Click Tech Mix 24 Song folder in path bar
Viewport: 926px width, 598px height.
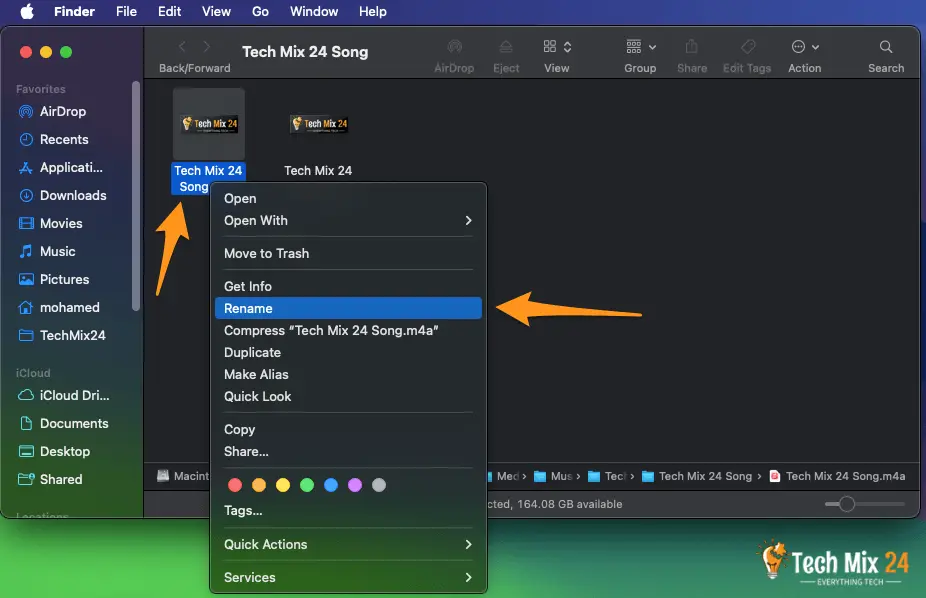[x=697, y=476]
